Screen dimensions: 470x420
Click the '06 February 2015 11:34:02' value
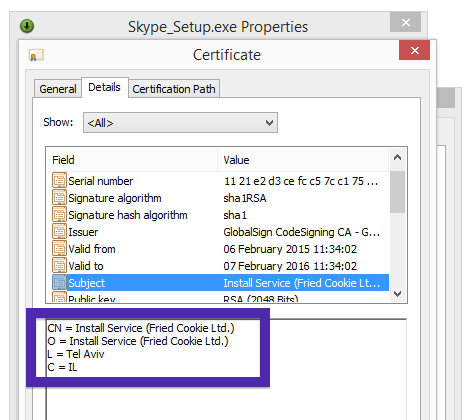pyautogui.click(x=290, y=249)
